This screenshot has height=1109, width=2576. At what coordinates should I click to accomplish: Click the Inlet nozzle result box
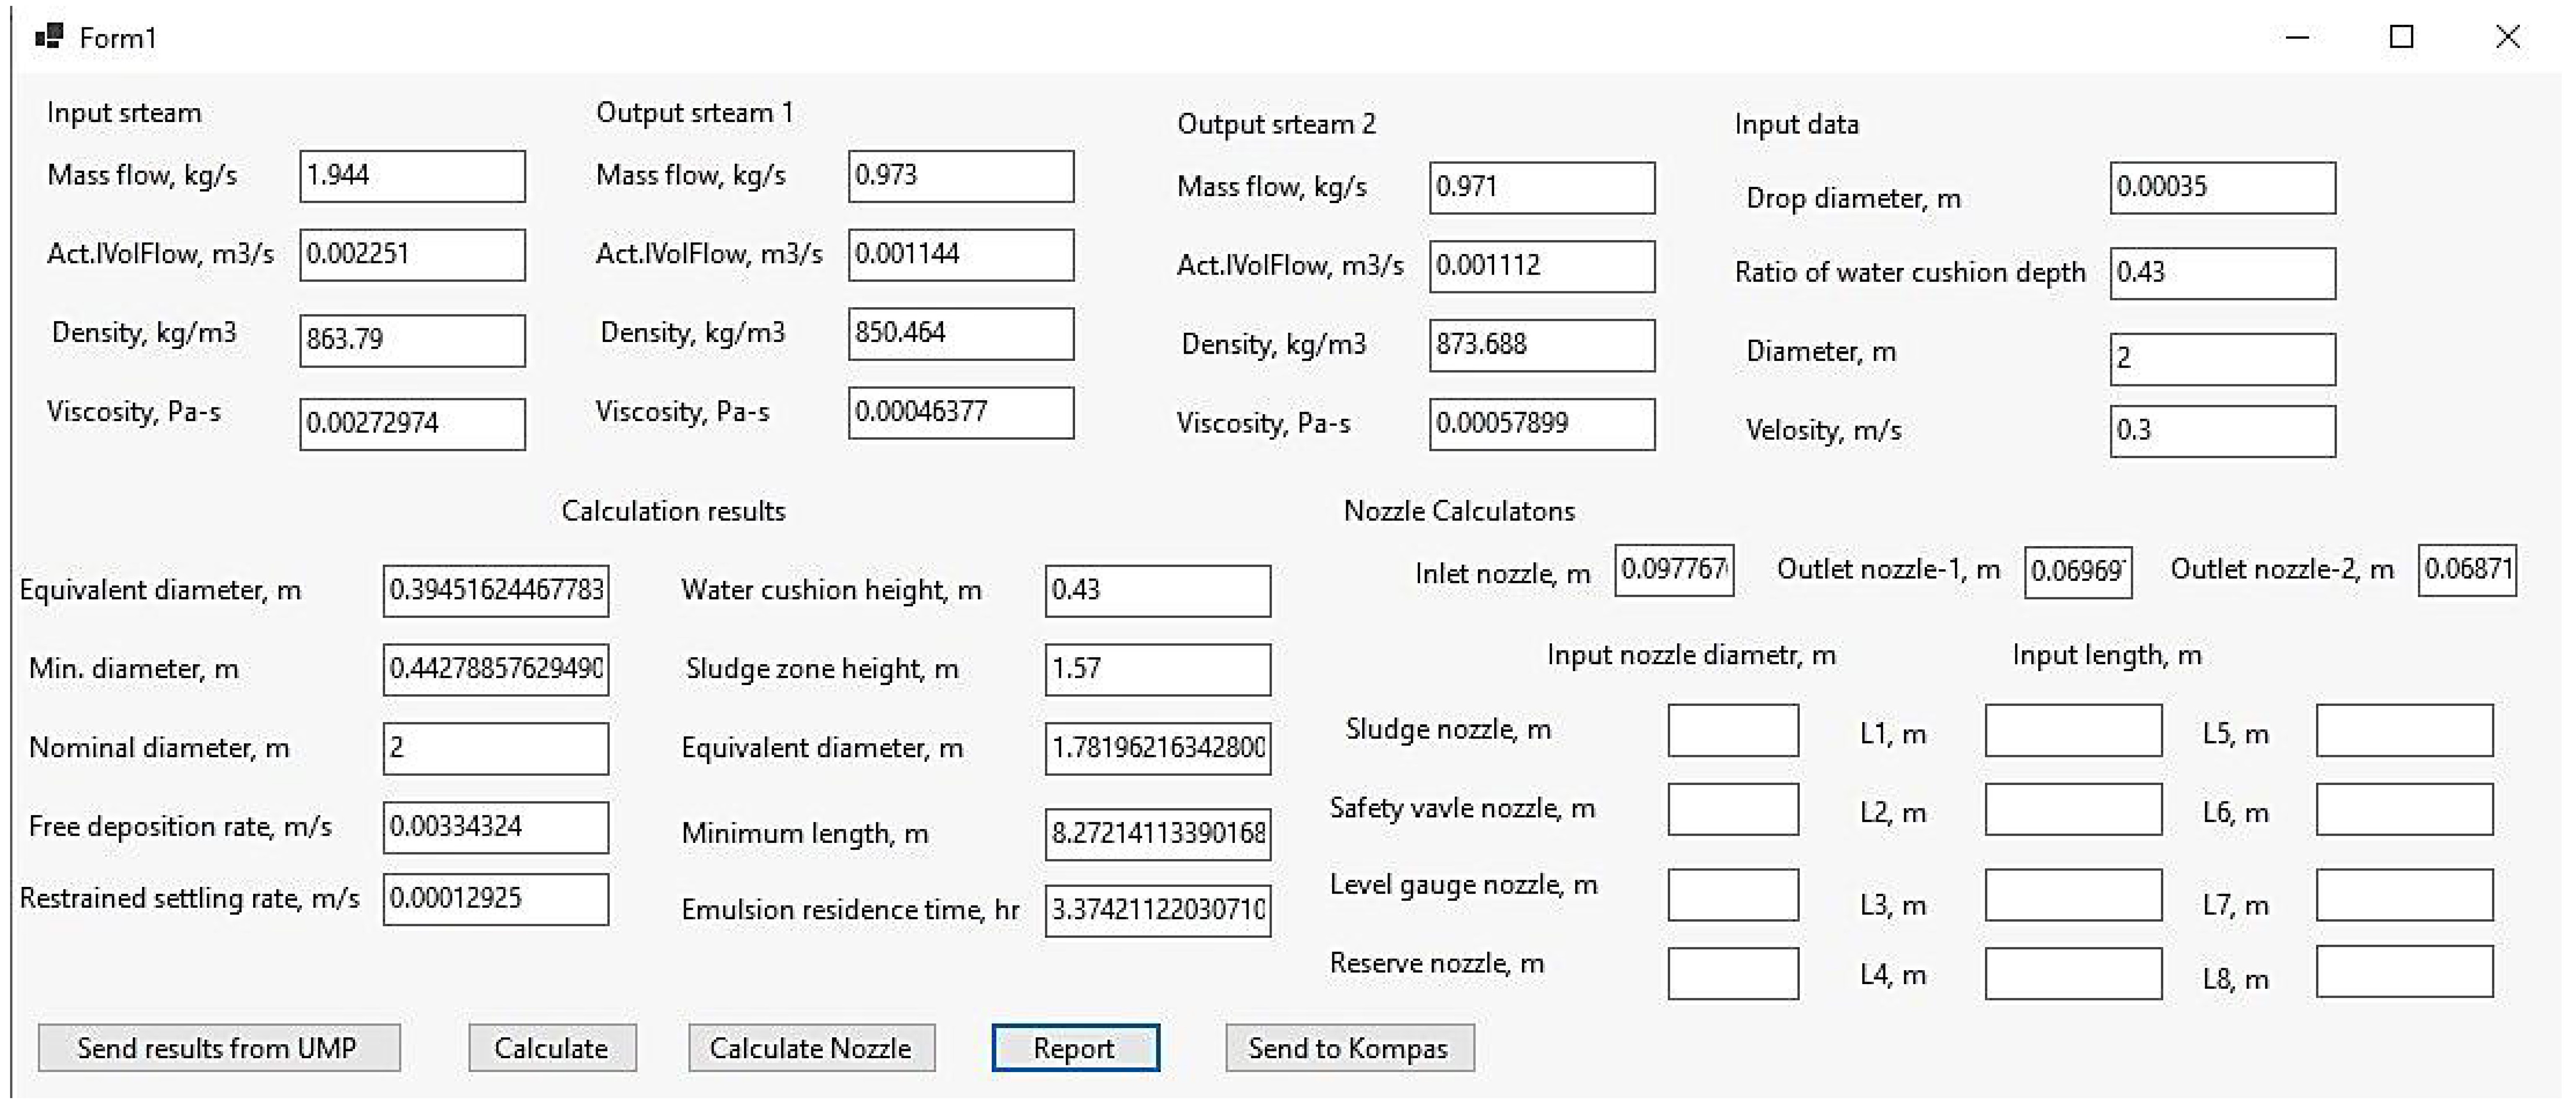coord(1673,570)
